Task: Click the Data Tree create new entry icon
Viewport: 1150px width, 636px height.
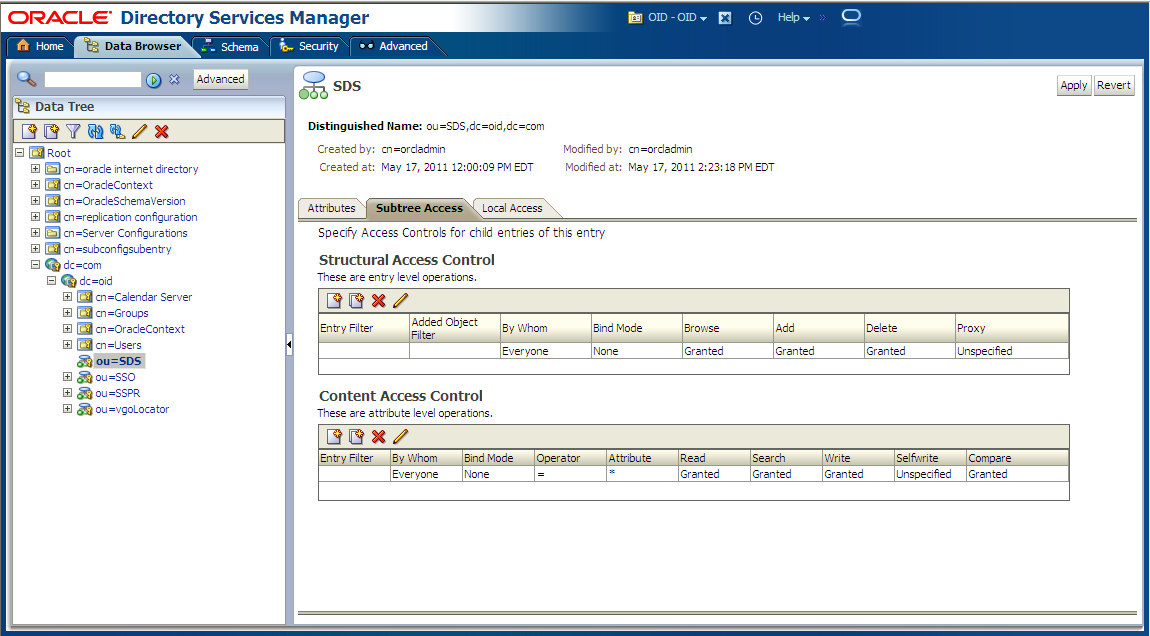Action: tap(29, 131)
